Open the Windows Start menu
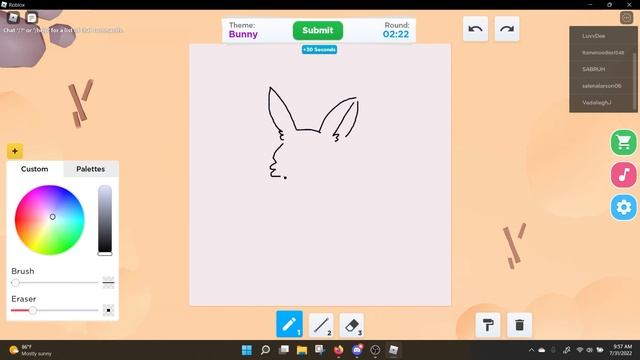Image resolution: width=640 pixels, height=360 pixels. (x=247, y=350)
